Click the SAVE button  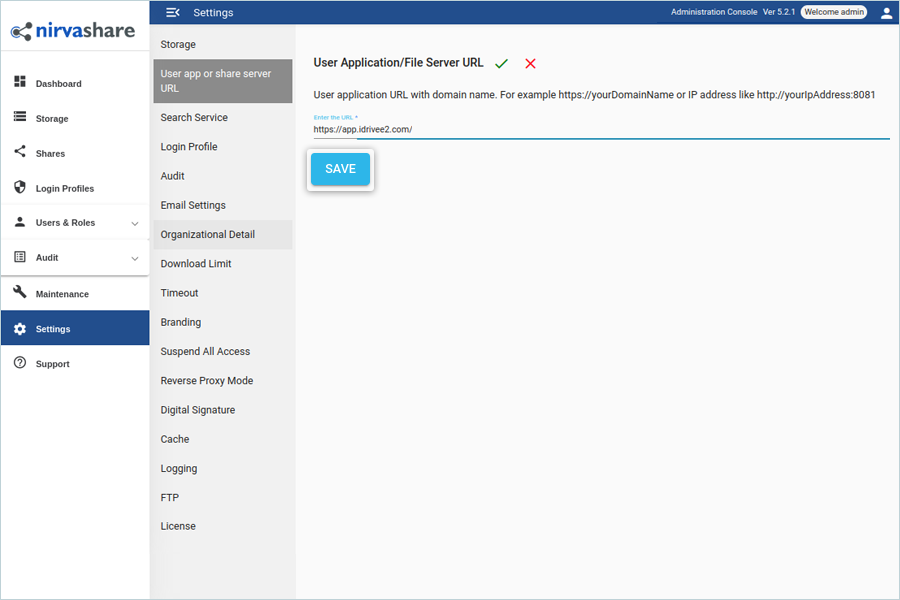coord(340,169)
